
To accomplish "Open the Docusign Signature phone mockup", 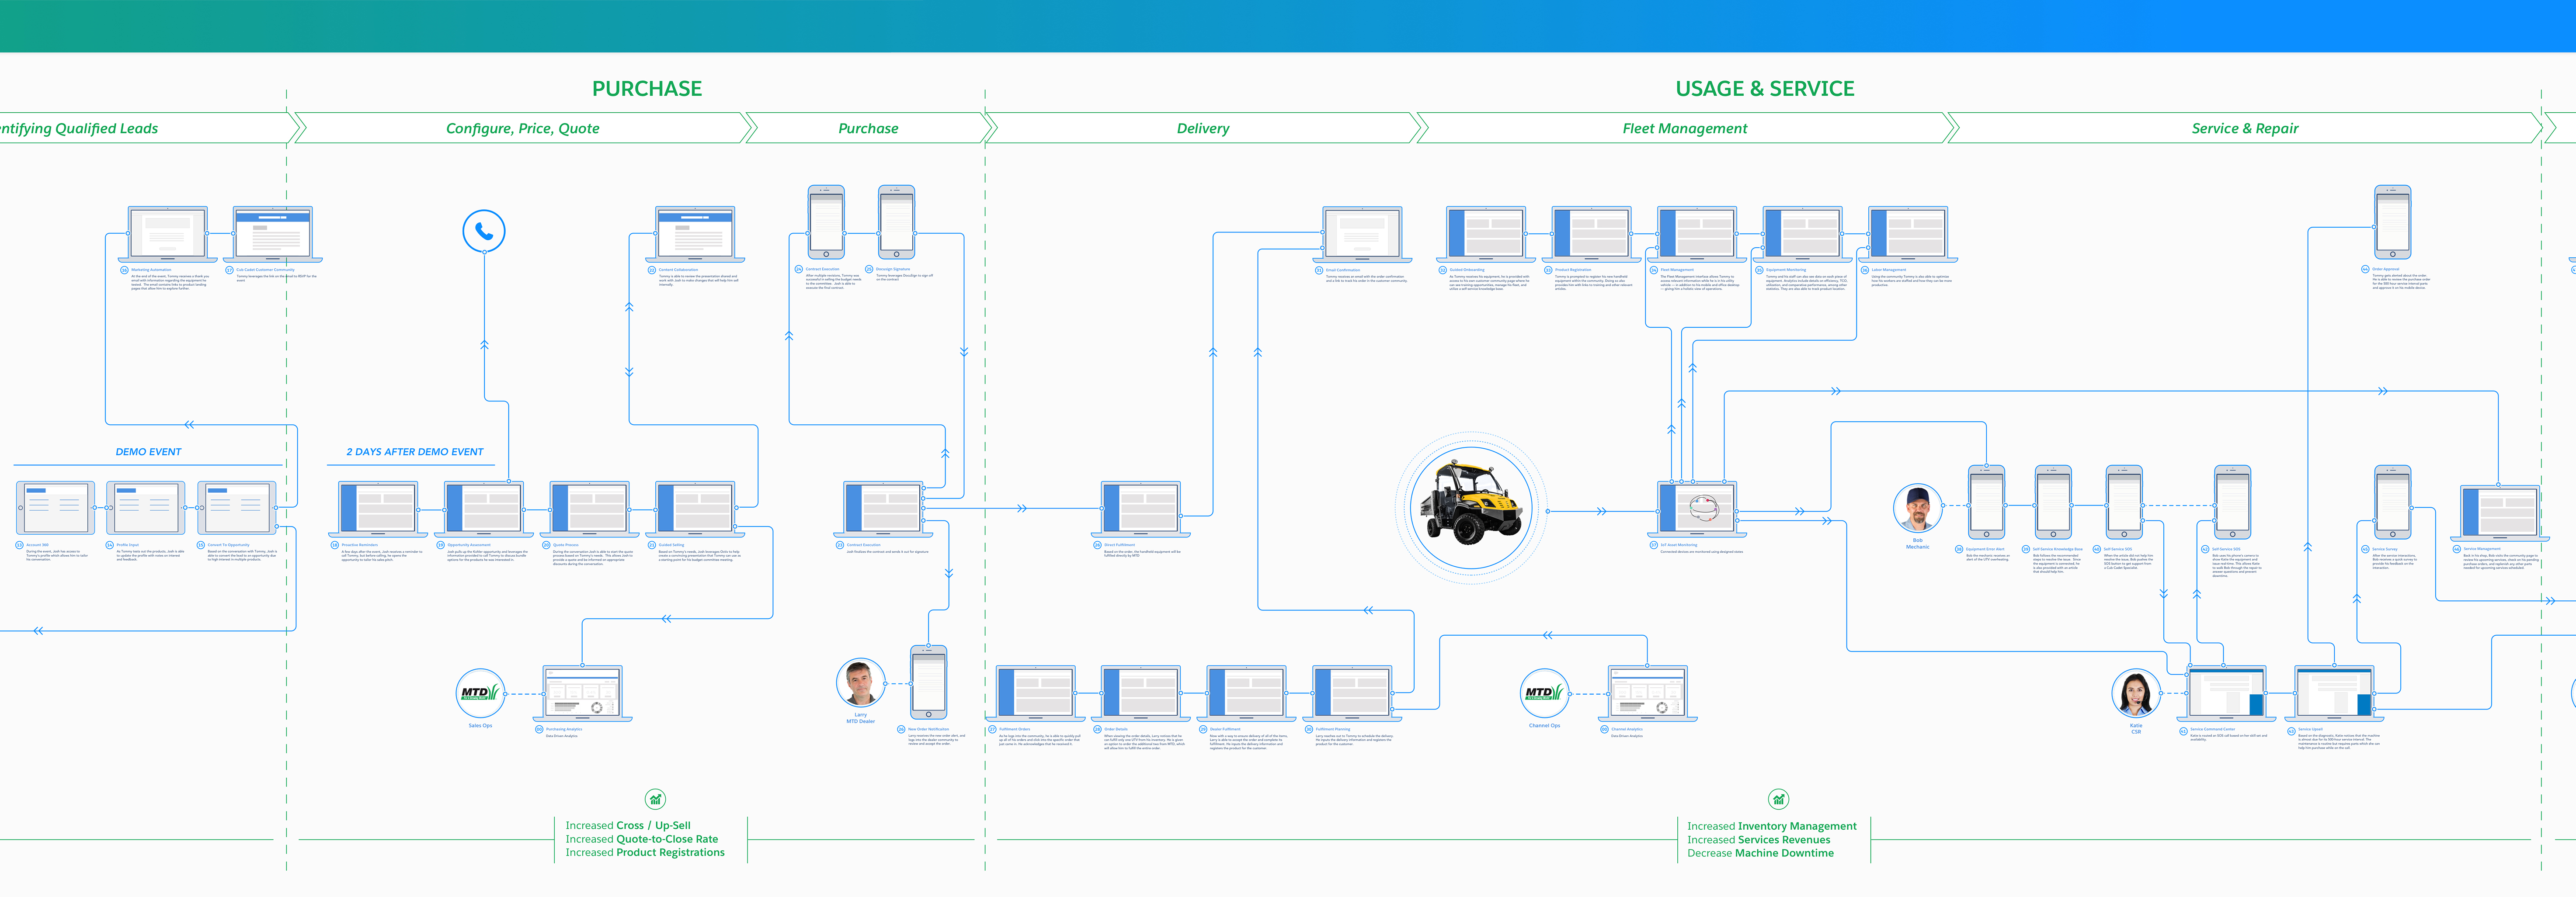I will coord(896,222).
